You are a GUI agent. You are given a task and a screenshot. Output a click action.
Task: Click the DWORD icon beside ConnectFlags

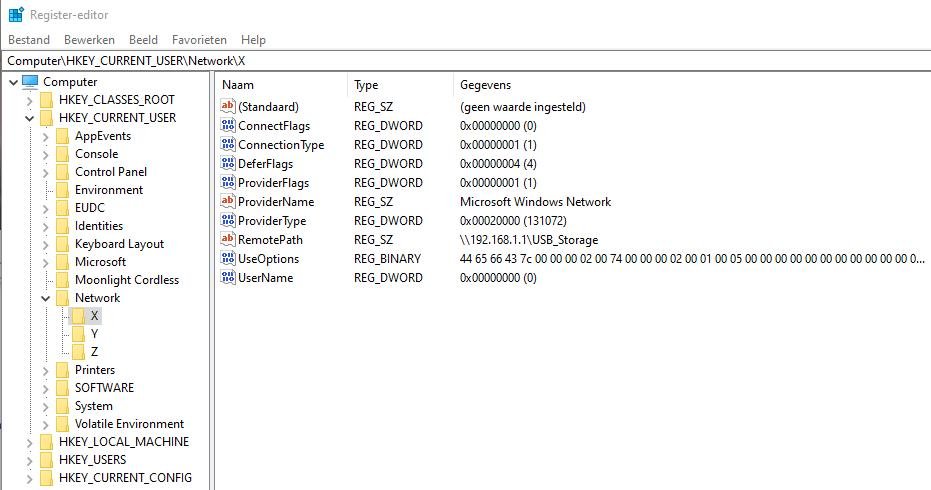click(x=227, y=126)
